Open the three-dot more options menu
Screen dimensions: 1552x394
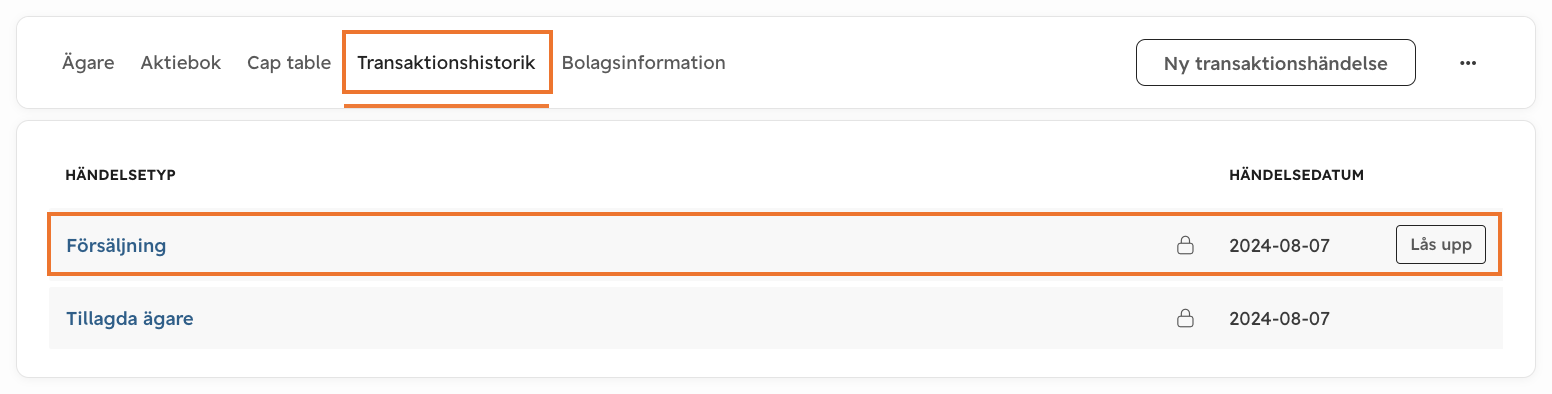[1468, 63]
